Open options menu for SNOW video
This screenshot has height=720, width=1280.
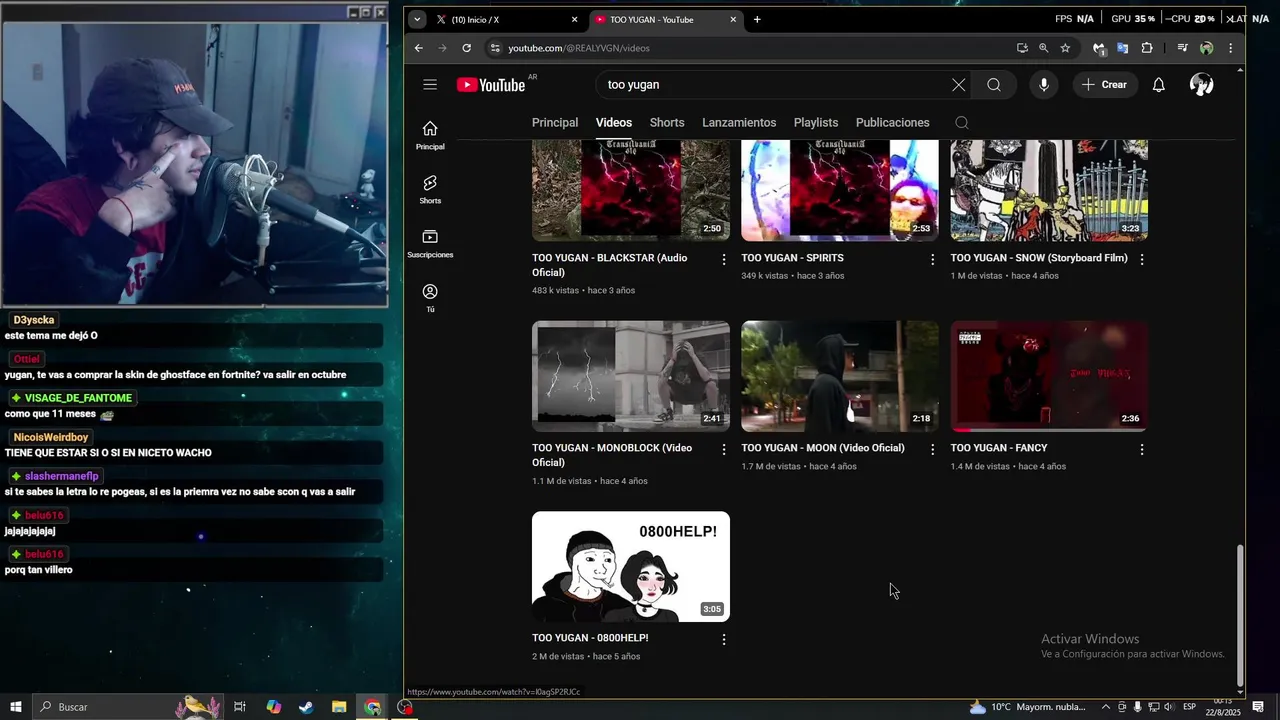pos(1142,259)
